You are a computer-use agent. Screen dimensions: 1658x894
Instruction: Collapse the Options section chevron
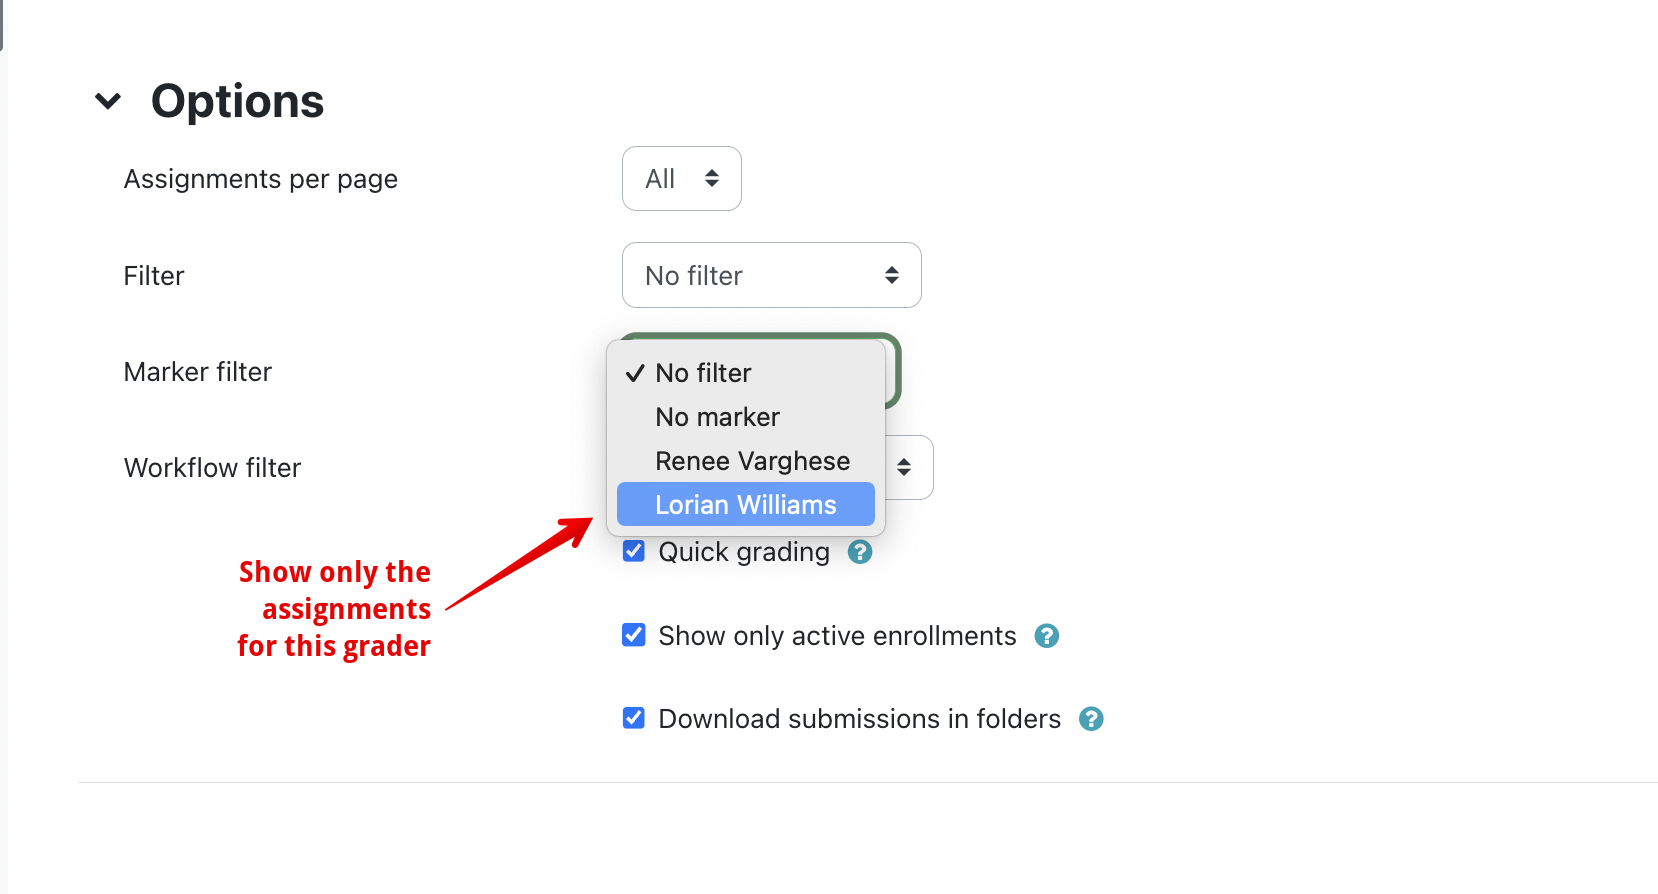[x=108, y=101]
